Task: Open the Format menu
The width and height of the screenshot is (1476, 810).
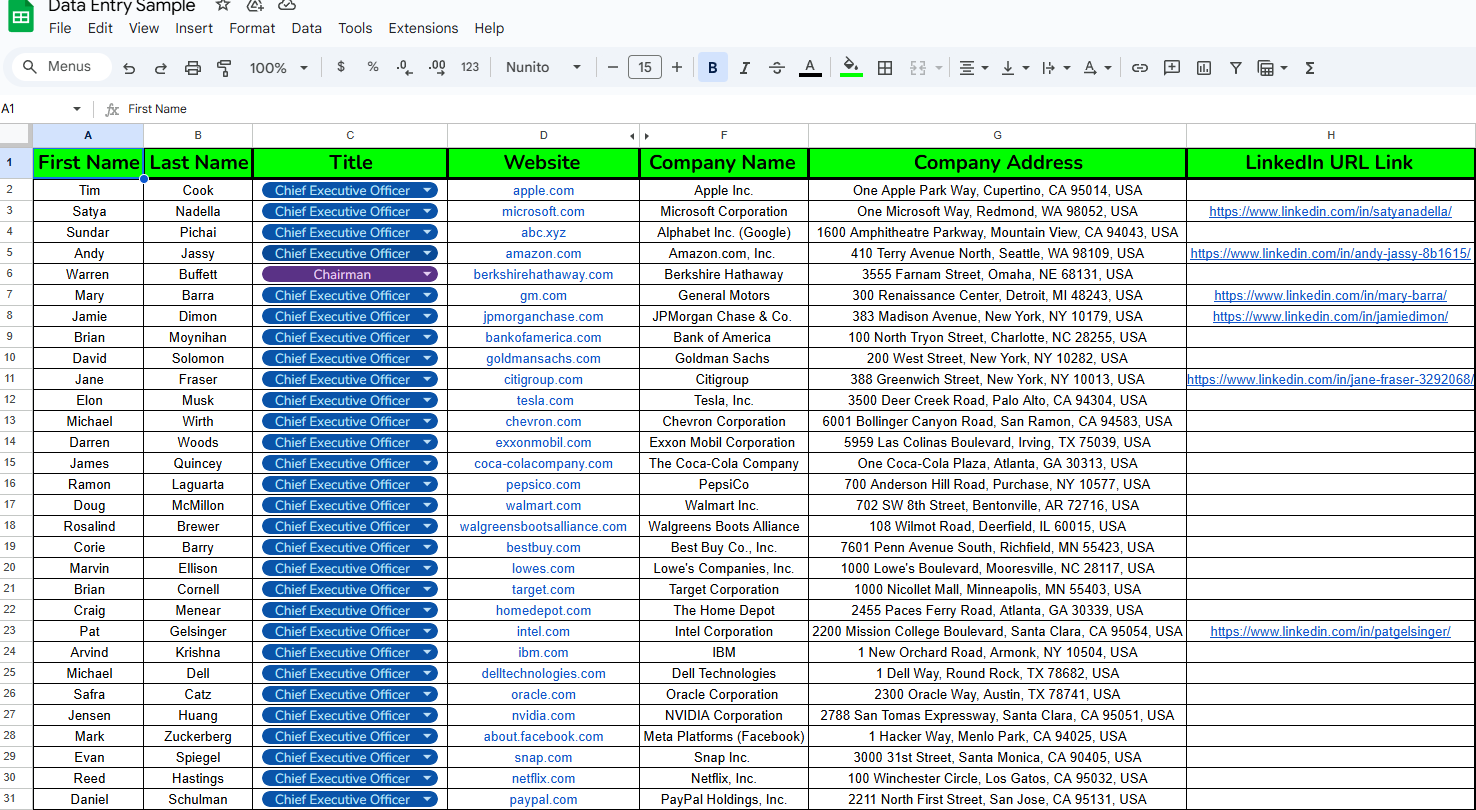Action: (x=252, y=28)
